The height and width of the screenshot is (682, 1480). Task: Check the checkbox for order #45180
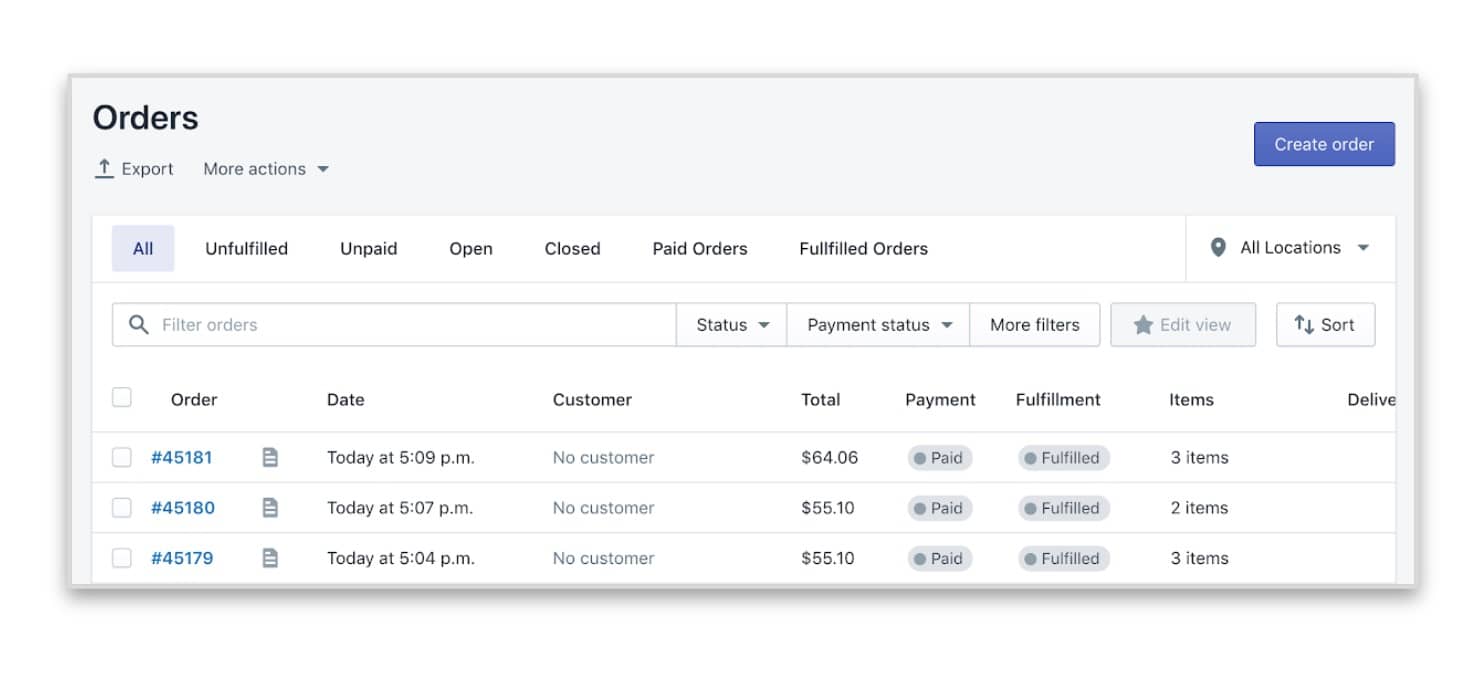pos(121,507)
